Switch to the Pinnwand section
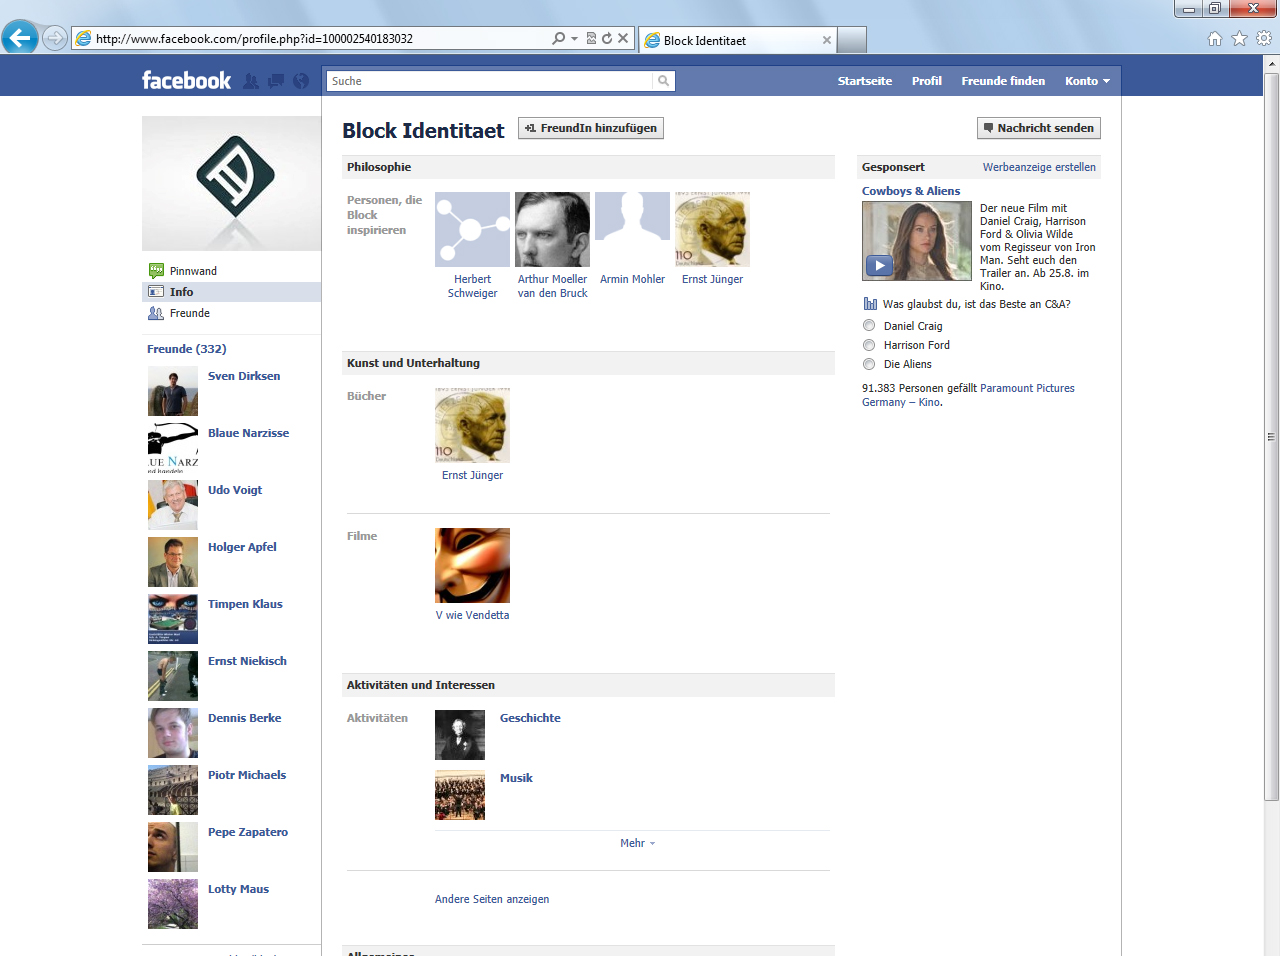Viewport: 1280px width, 956px height. tap(193, 271)
